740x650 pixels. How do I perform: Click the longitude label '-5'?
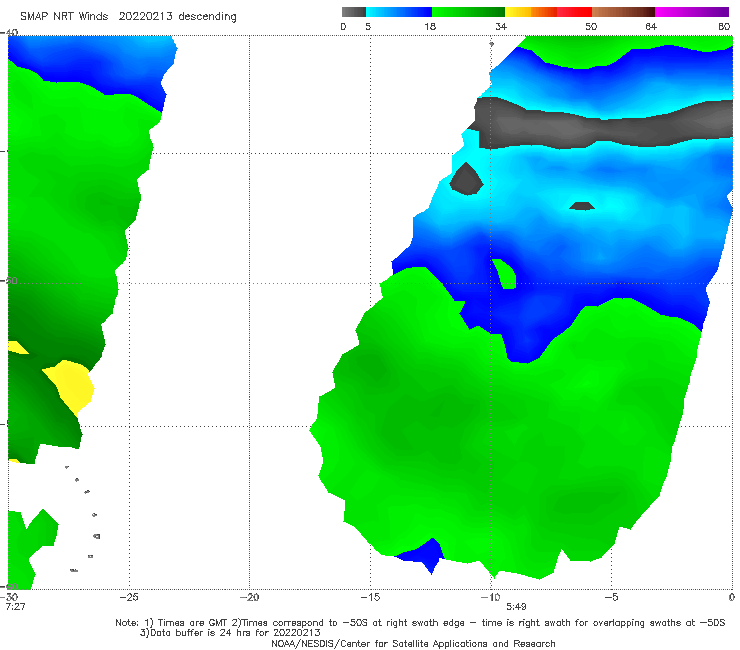coord(611,597)
